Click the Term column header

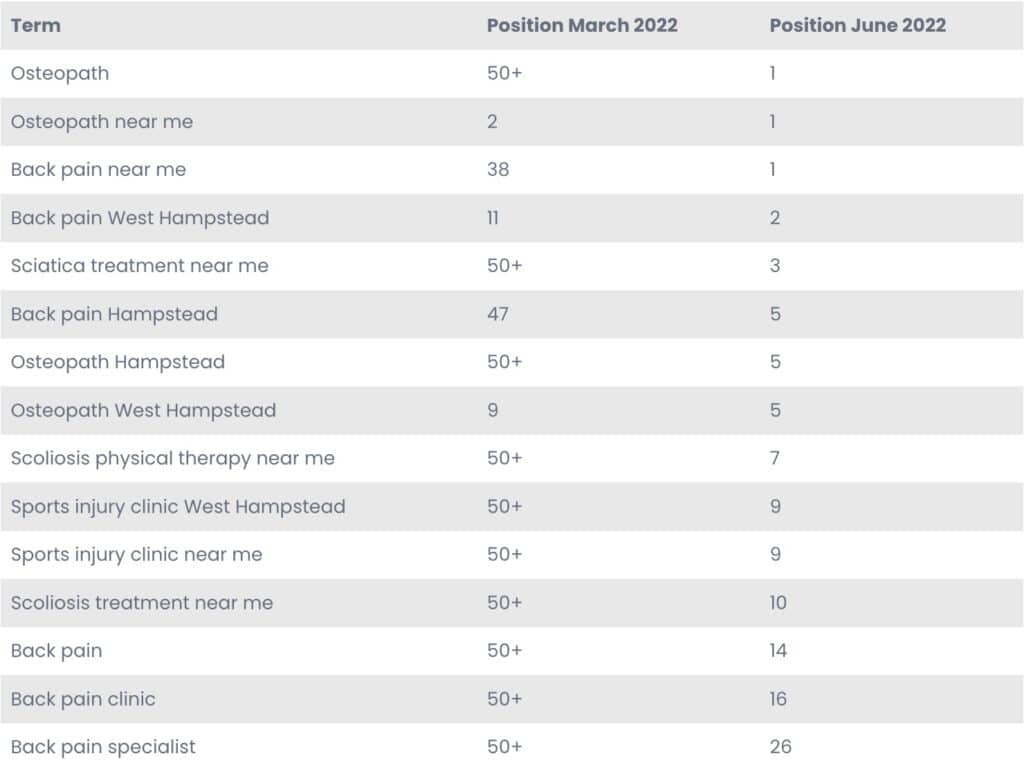36,25
